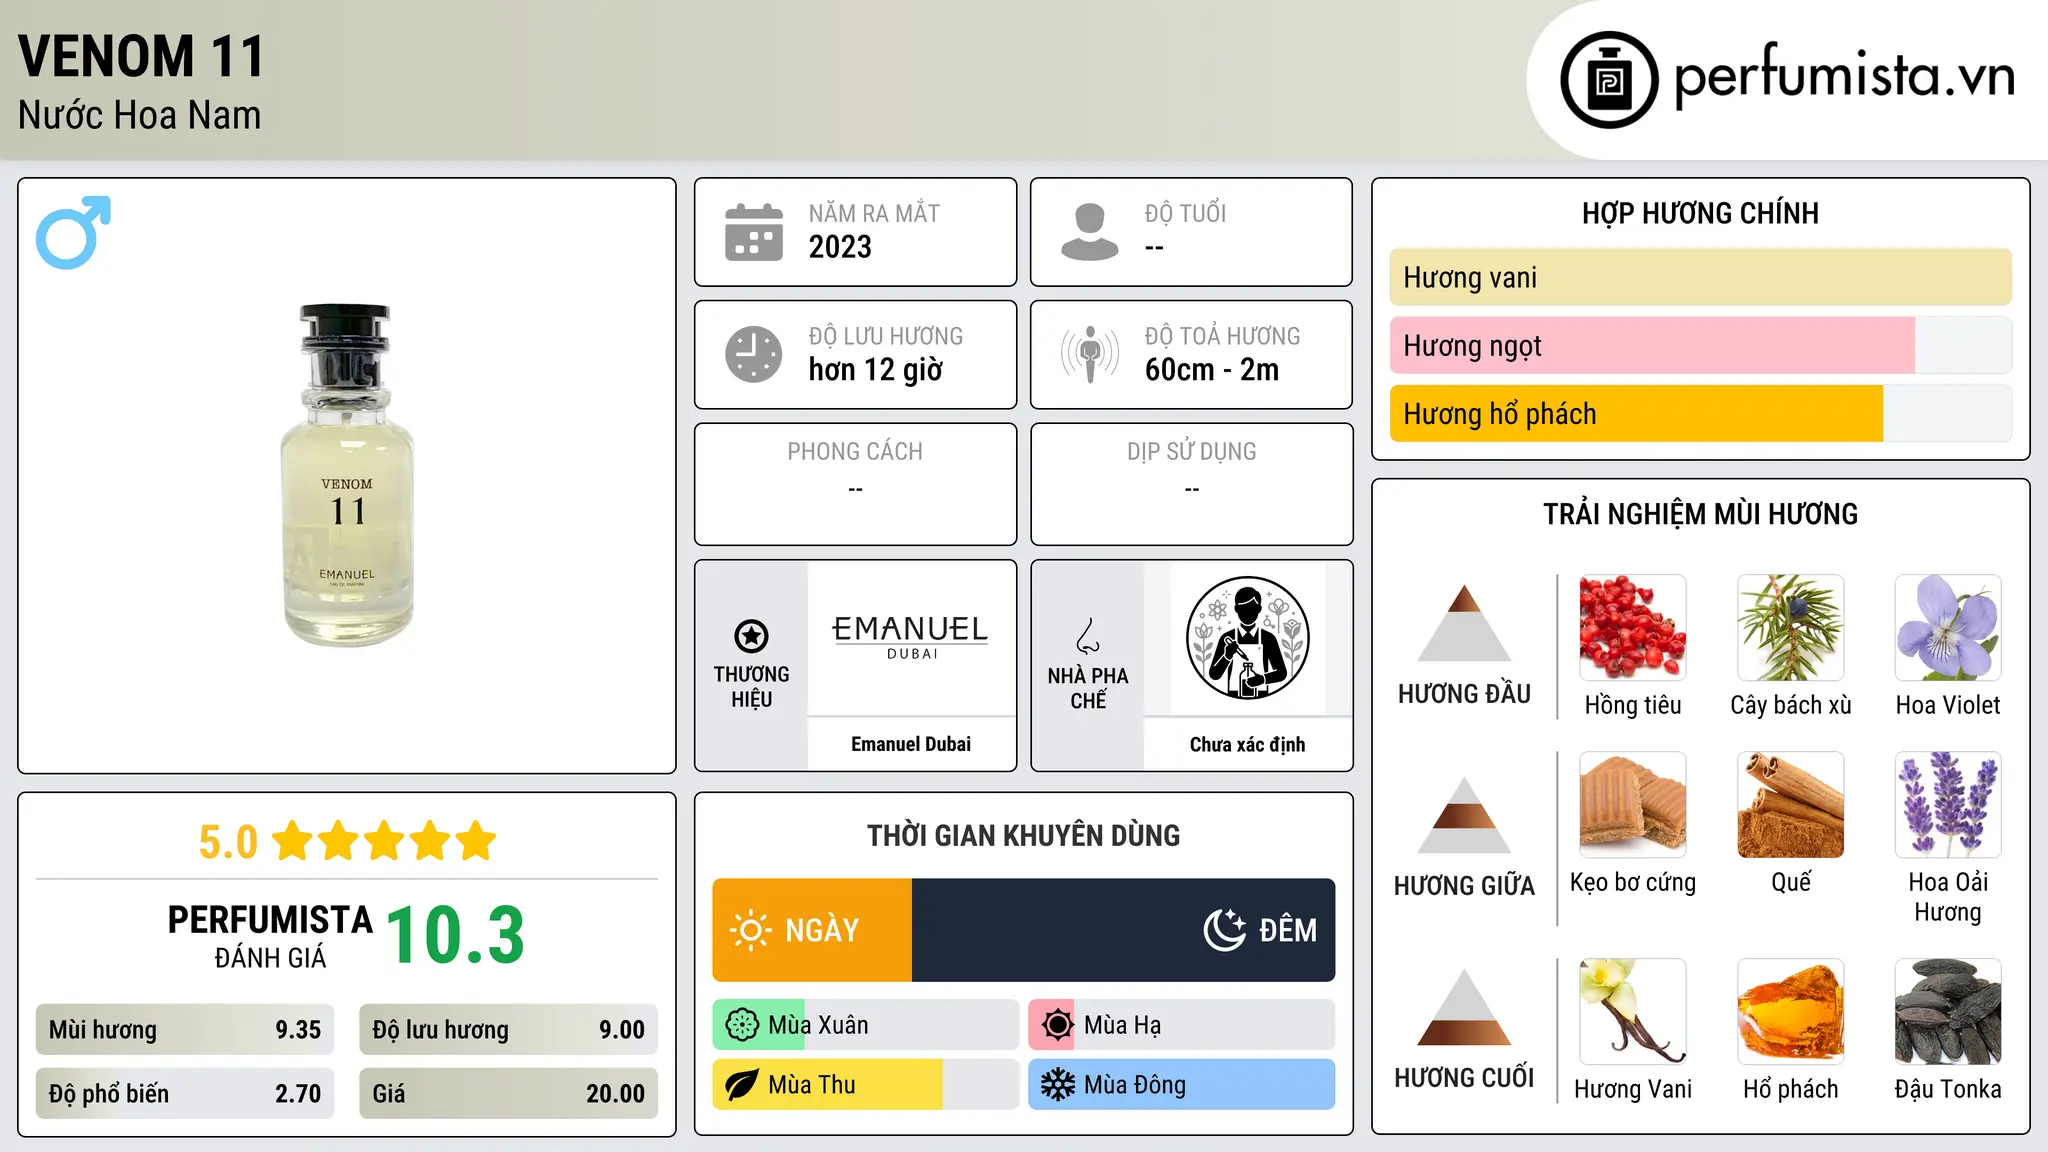The height and width of the screenshot is (1152, 2048).
Task: Click the Hương đầu pyramid icon
Action: tap(1464, 623)
